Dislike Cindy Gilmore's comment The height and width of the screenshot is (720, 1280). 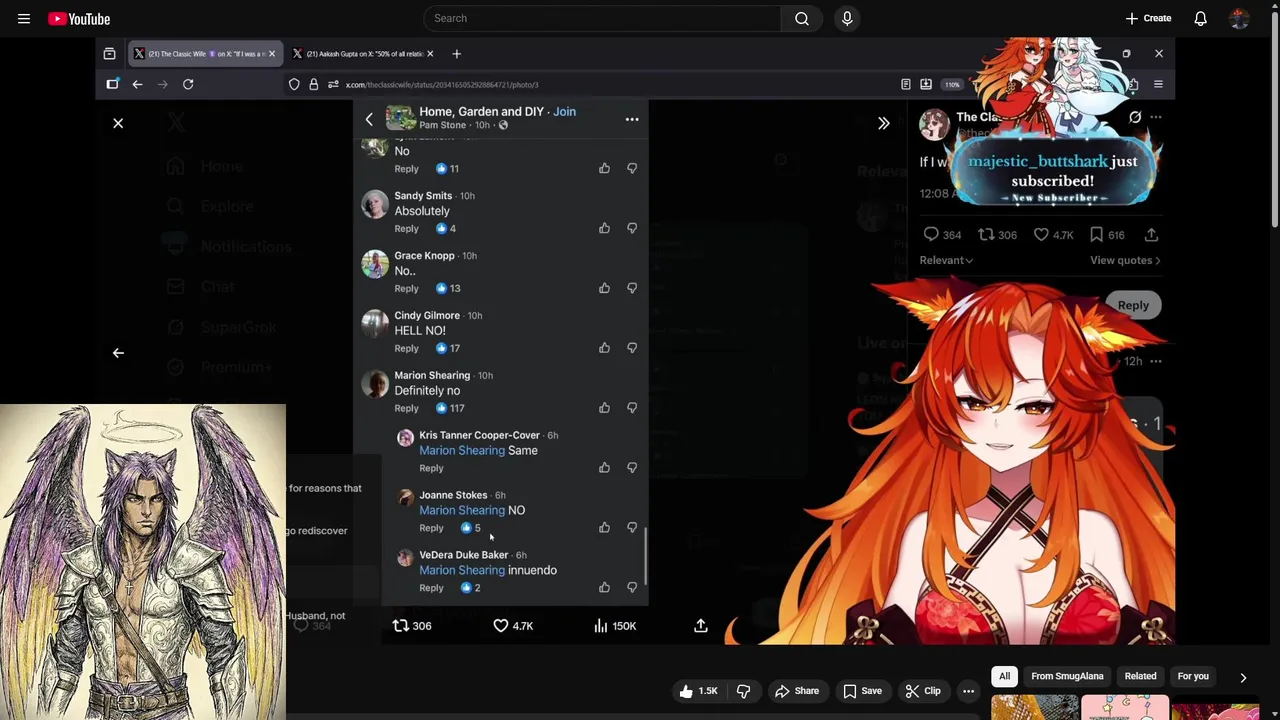pyautogui.click(x=632, y=348)
